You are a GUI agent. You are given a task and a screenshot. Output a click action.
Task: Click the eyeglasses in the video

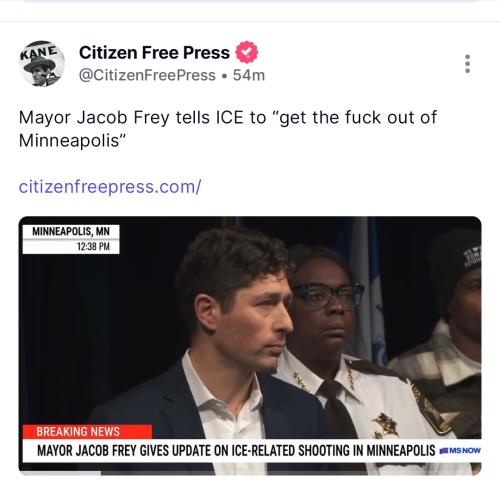(328, 295)
